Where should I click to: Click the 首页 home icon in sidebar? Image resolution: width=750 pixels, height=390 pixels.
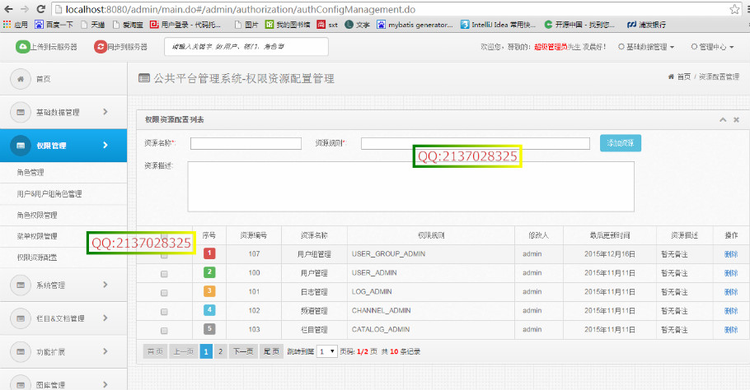tap(20, 79)
